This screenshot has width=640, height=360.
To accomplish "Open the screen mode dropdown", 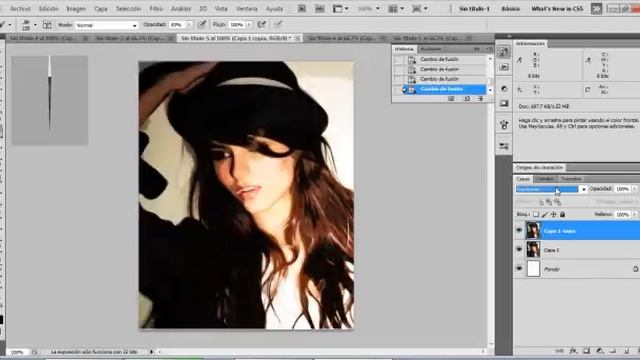I will [x=419, y=9].
